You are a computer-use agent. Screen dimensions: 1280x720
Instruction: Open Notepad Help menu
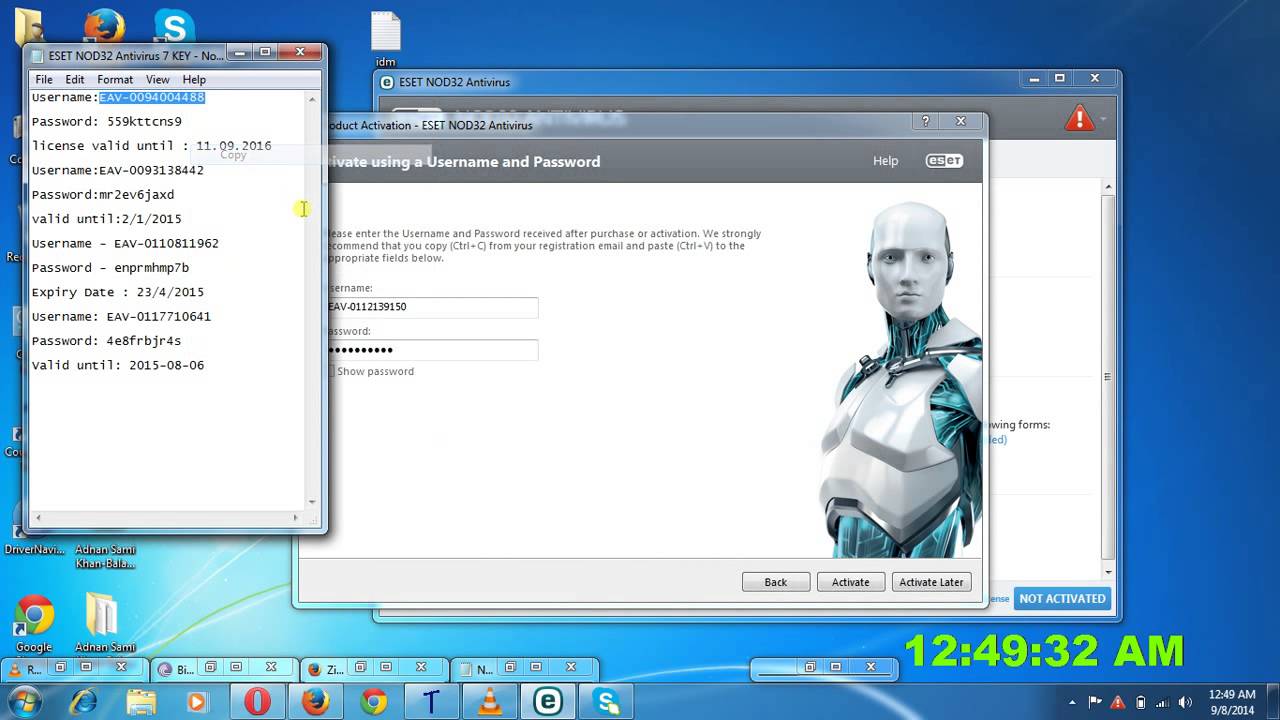click(194, 79)
